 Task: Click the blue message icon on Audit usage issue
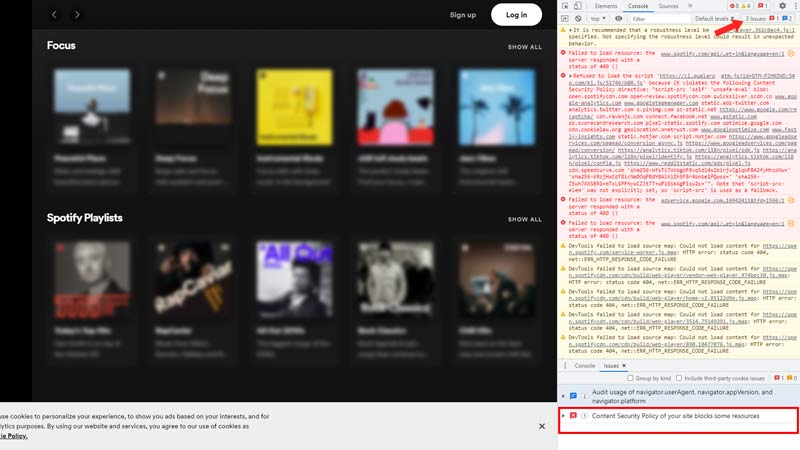coord(573,396)
